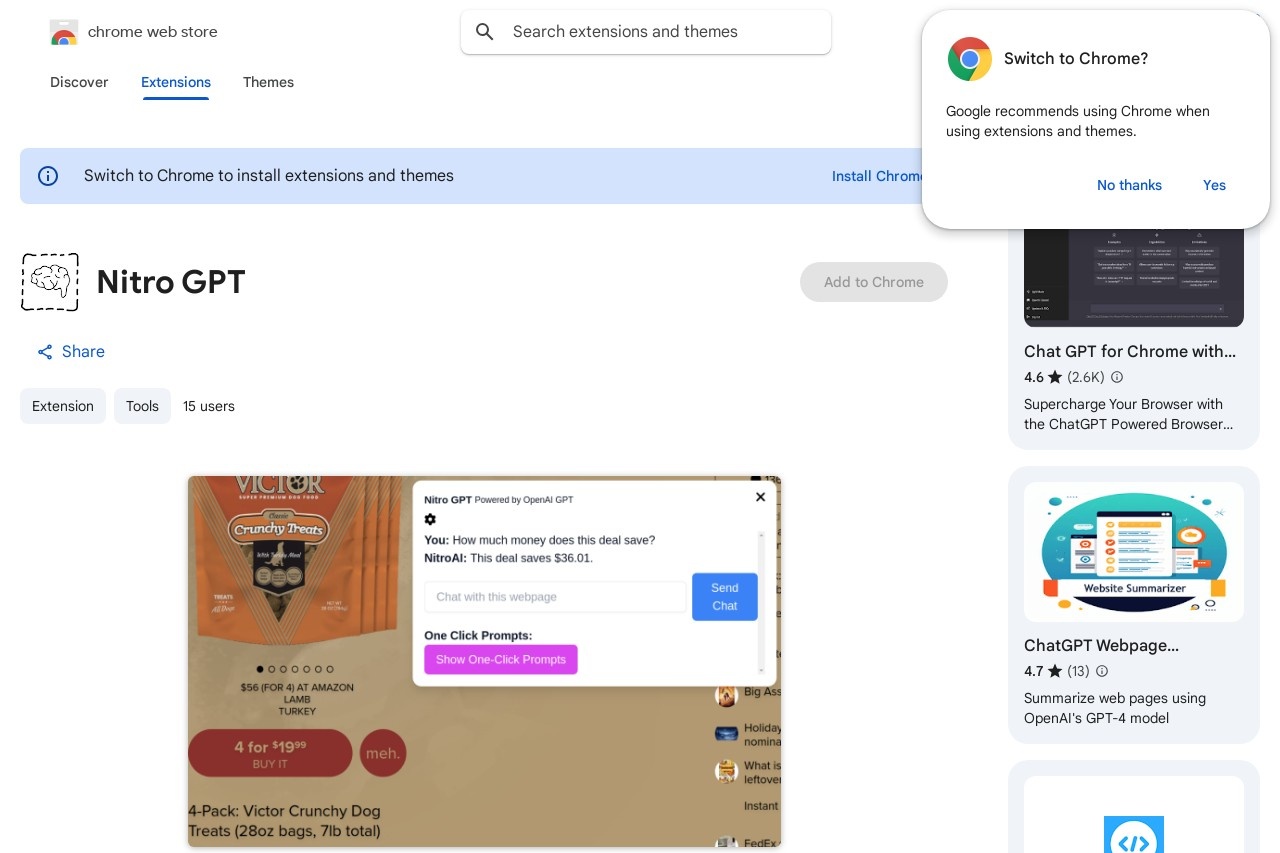Click the code brackets extension icon
The image size is (1280, 853).
tap(1134, 834)
